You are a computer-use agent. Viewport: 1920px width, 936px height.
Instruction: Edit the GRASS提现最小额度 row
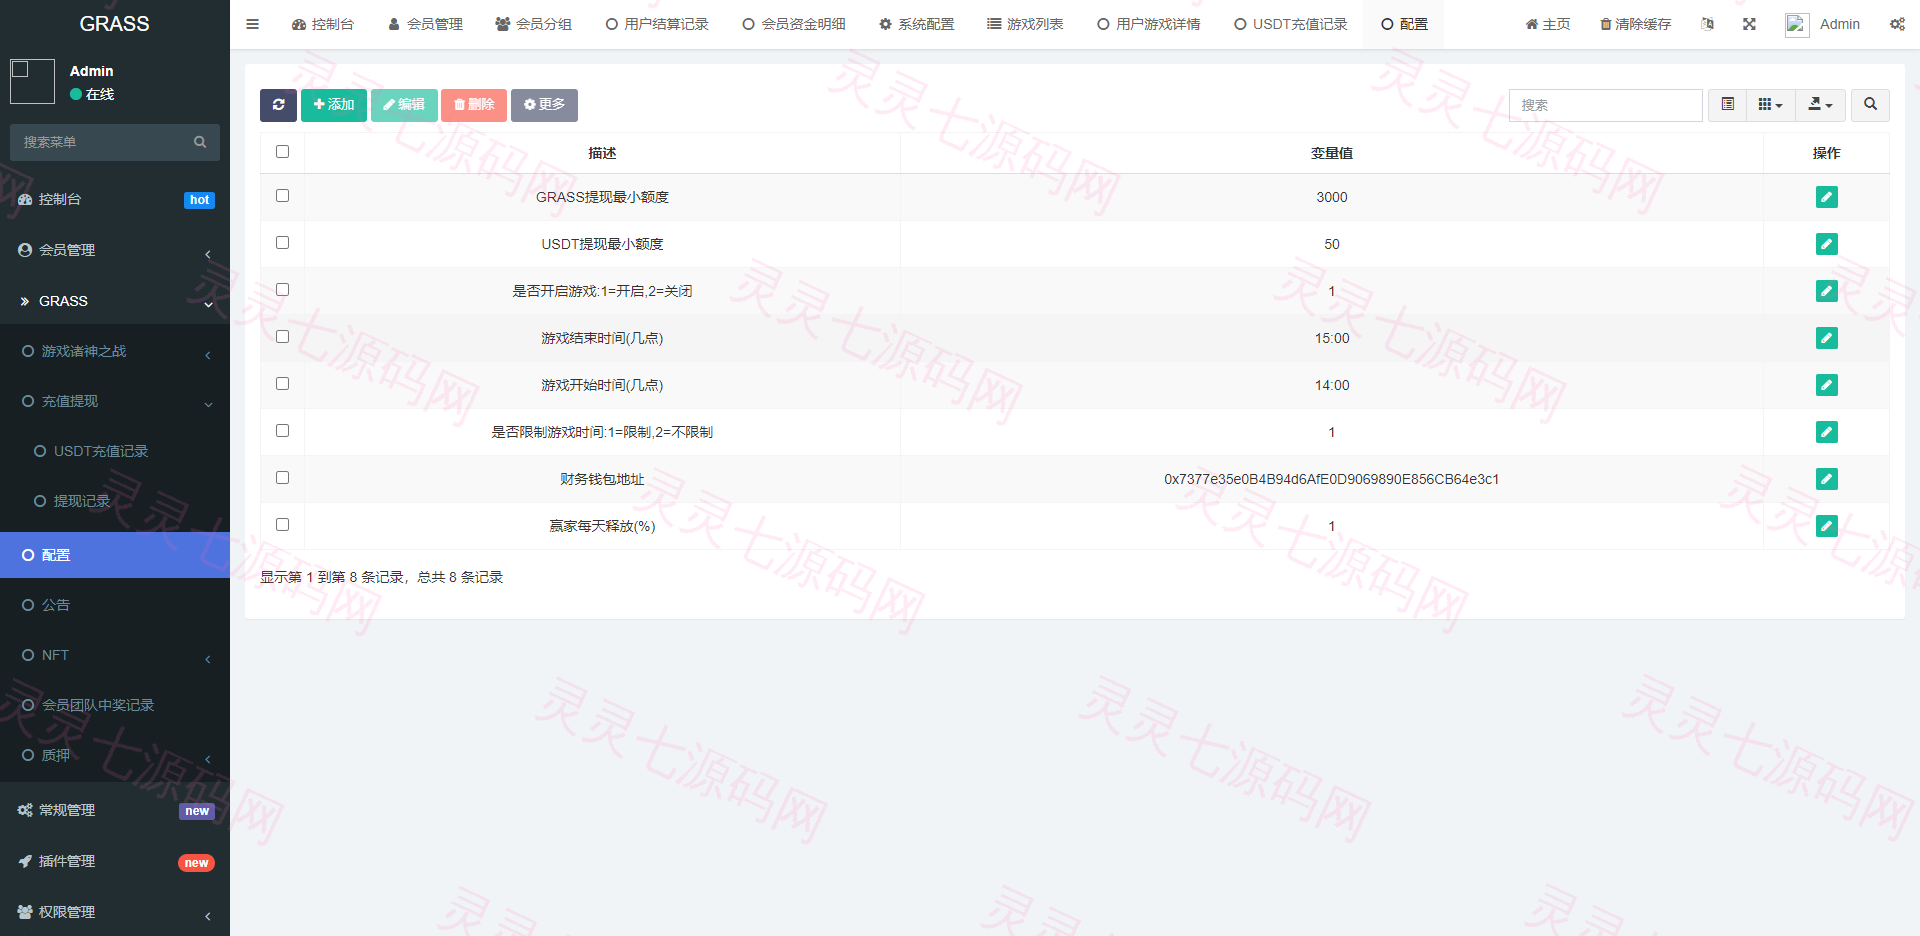pyautogui.click(x=1826, y=197)
